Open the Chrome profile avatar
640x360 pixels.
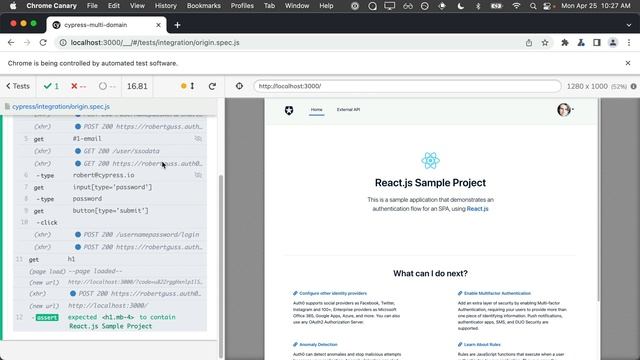point(613,42)
